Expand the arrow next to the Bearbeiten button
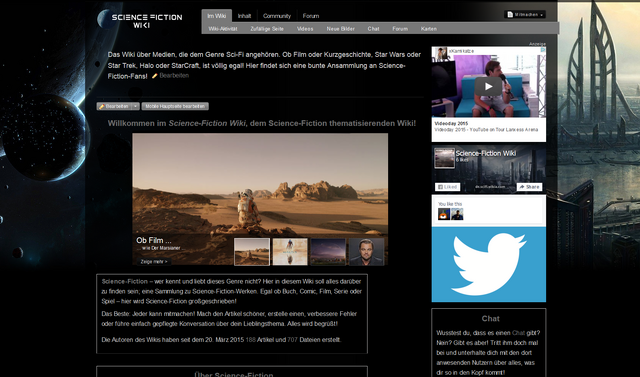 [x=136, y=106]
